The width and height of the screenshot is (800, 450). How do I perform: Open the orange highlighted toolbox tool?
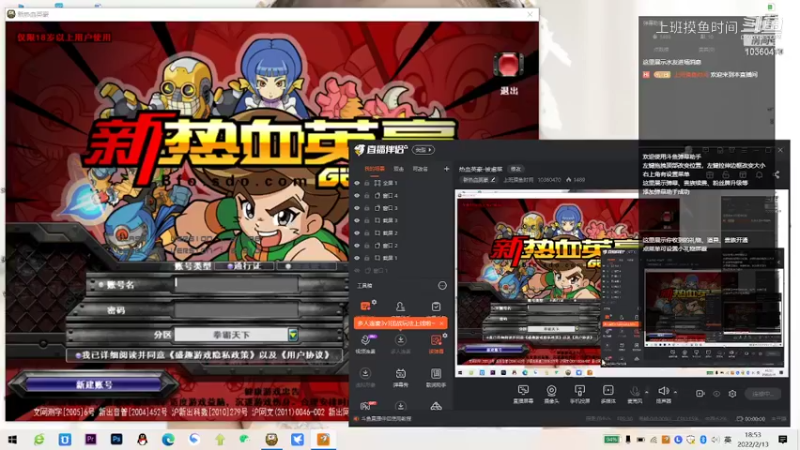coord(436,341)
